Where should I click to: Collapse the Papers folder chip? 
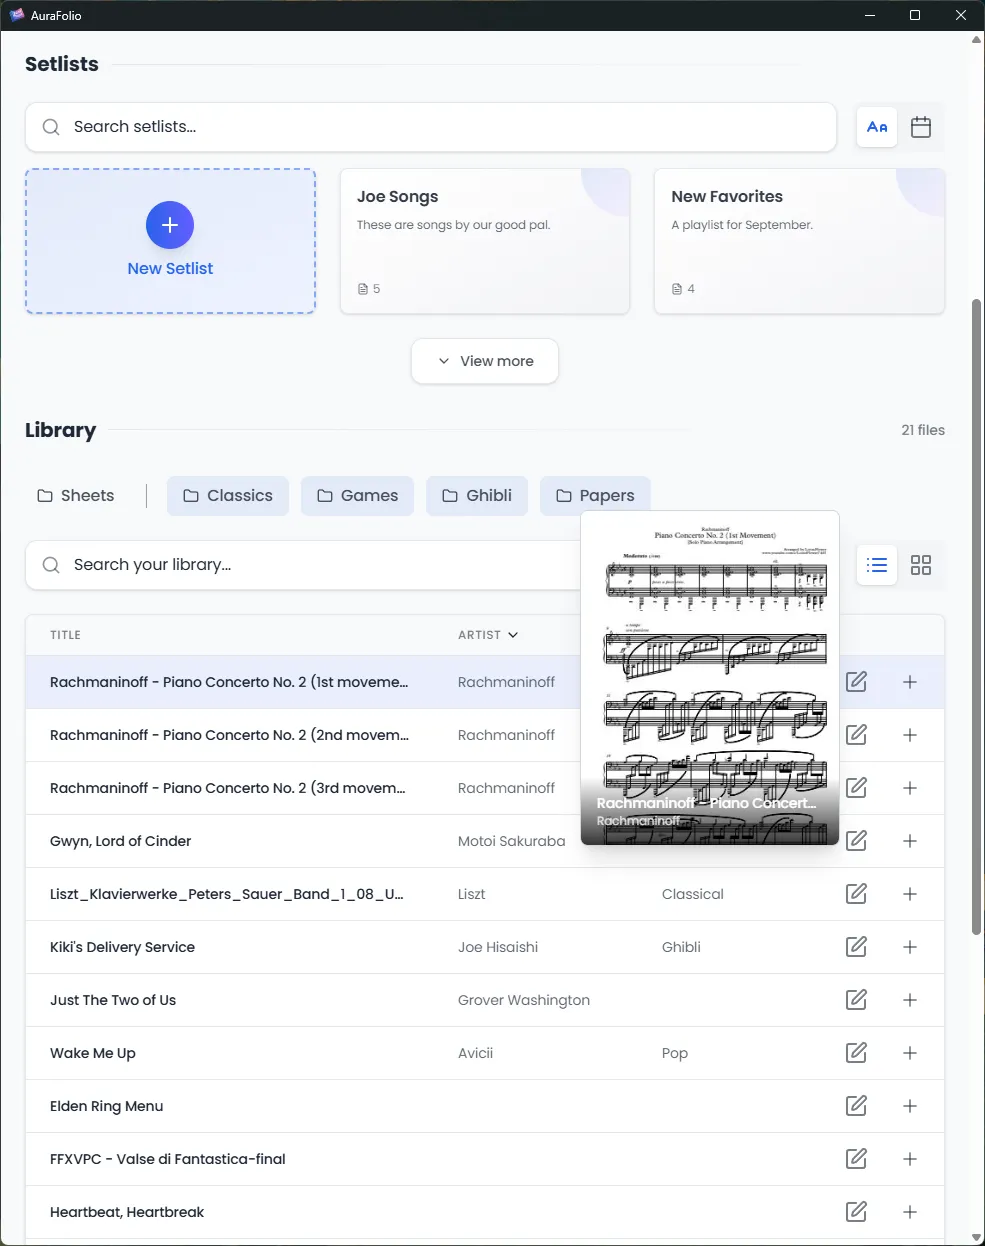click(595, 495)
